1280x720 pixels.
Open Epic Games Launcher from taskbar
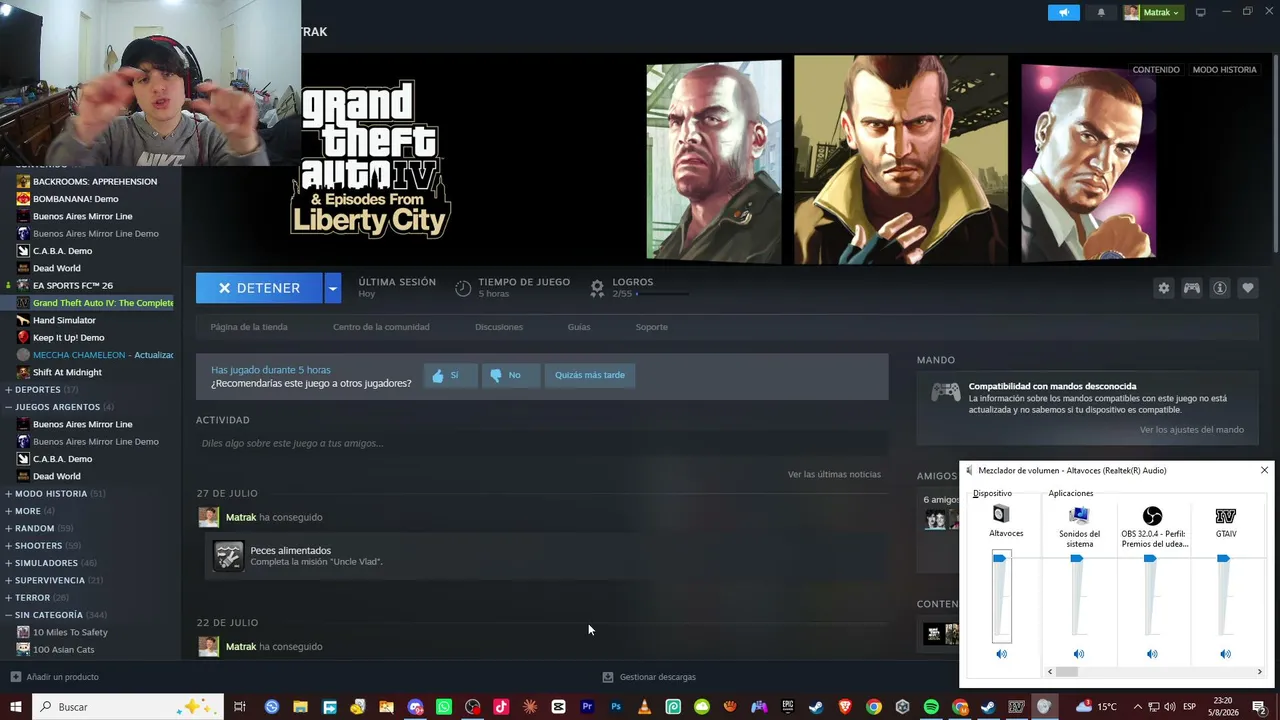click(788, 707)
